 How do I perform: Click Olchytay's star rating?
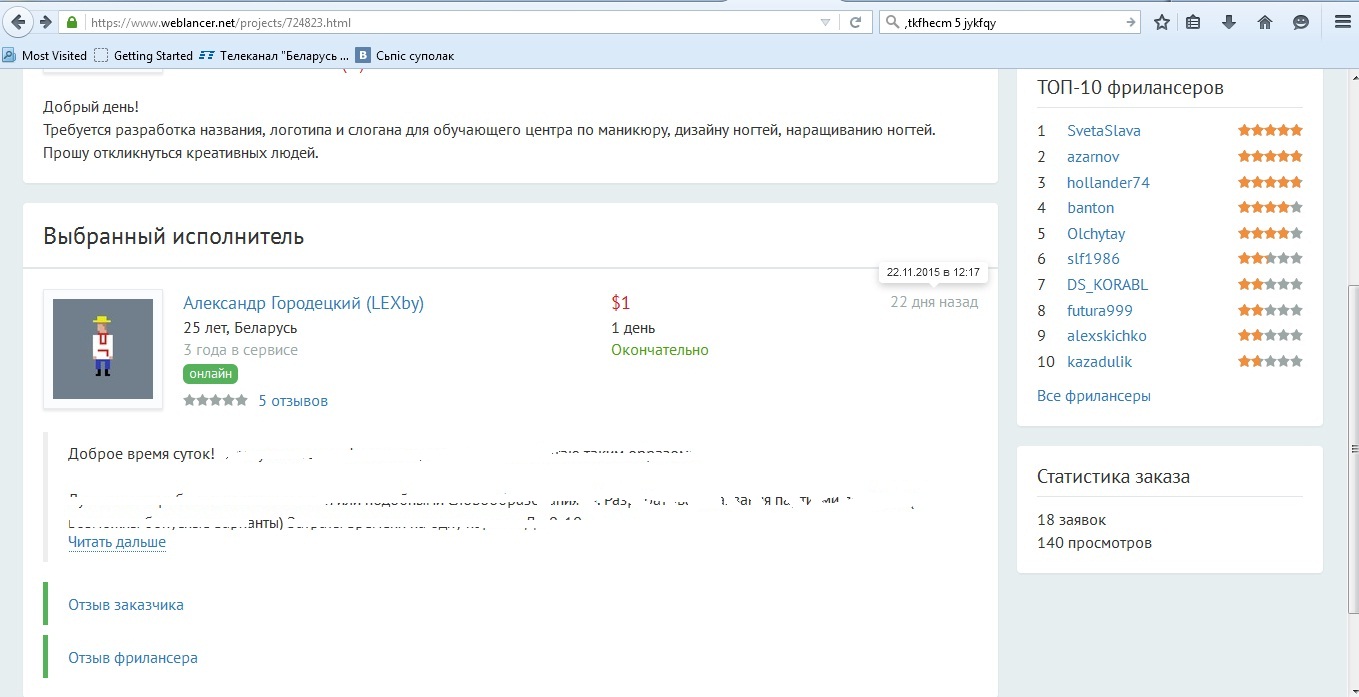1270,233
